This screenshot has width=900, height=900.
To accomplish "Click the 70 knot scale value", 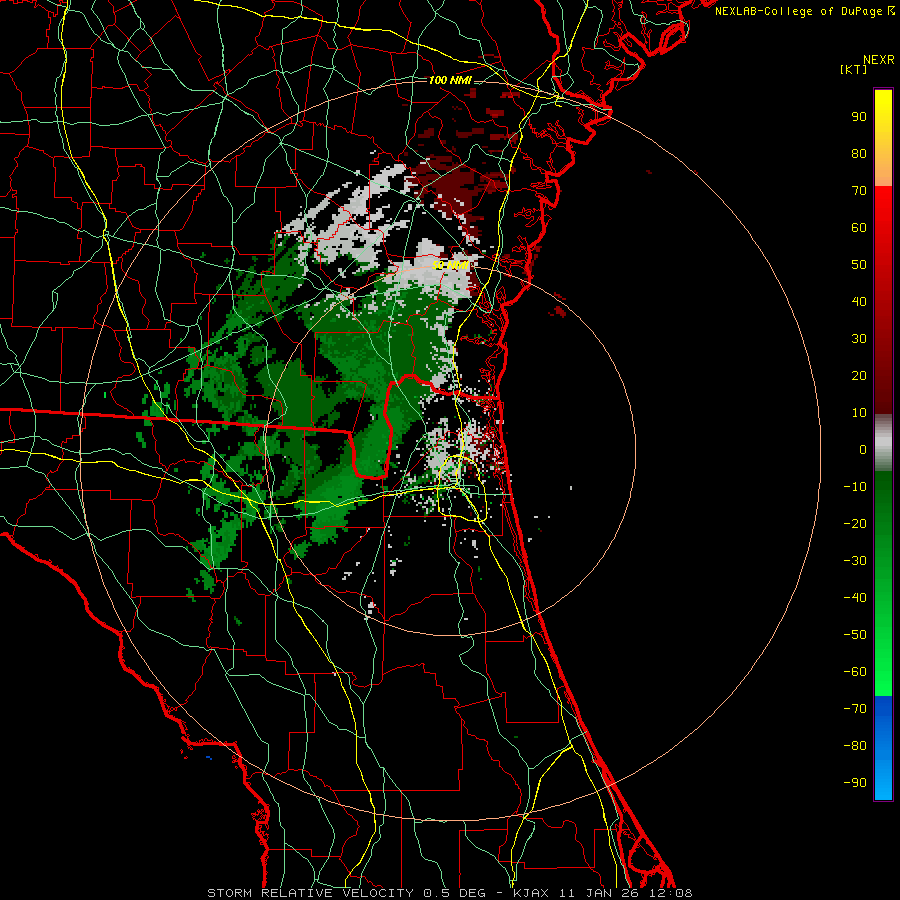I will tap(859, 191).
